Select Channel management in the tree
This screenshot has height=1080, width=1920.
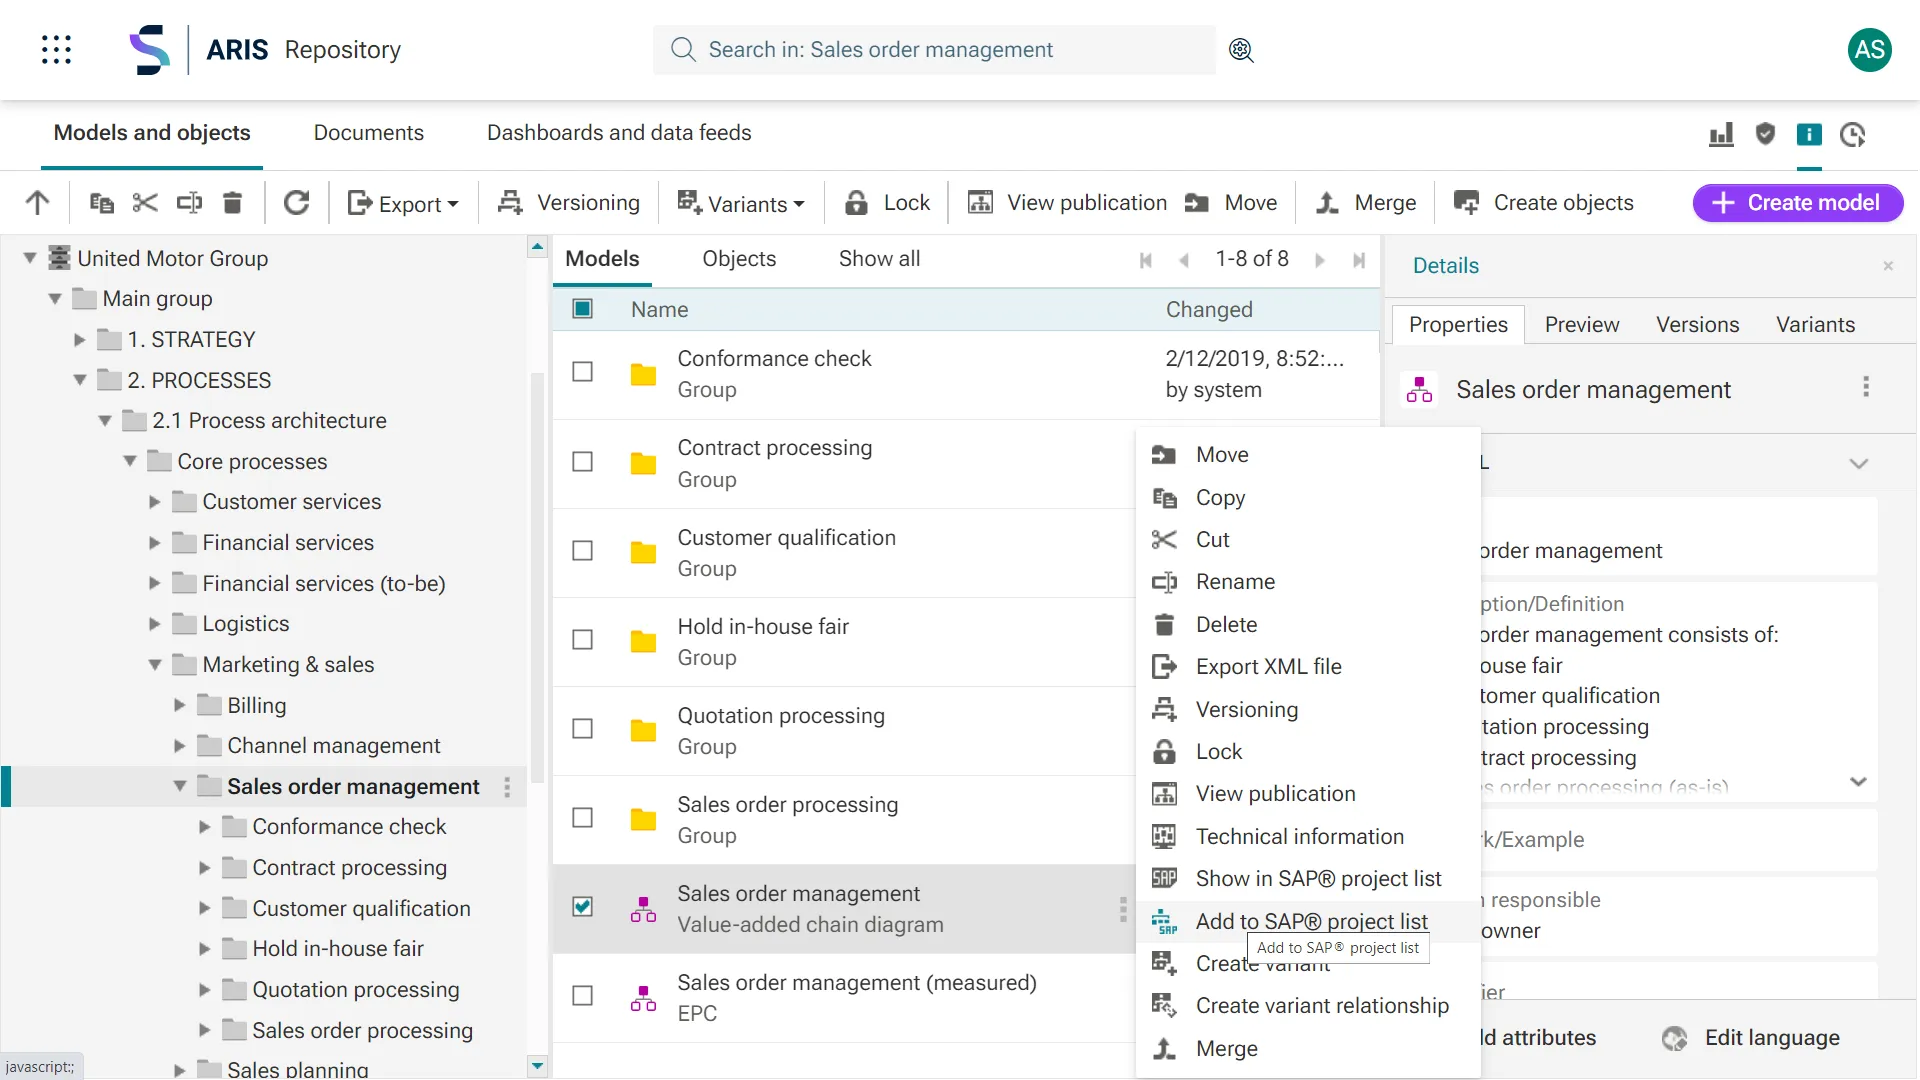click(x=333, y=746)
